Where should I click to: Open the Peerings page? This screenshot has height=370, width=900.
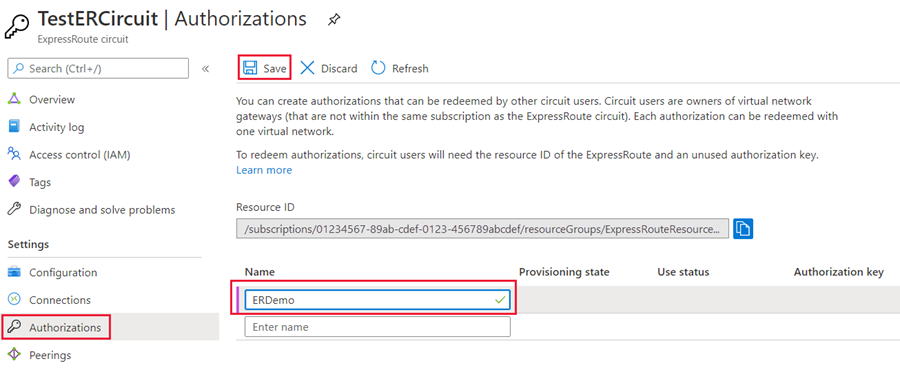tap(50, 355)
